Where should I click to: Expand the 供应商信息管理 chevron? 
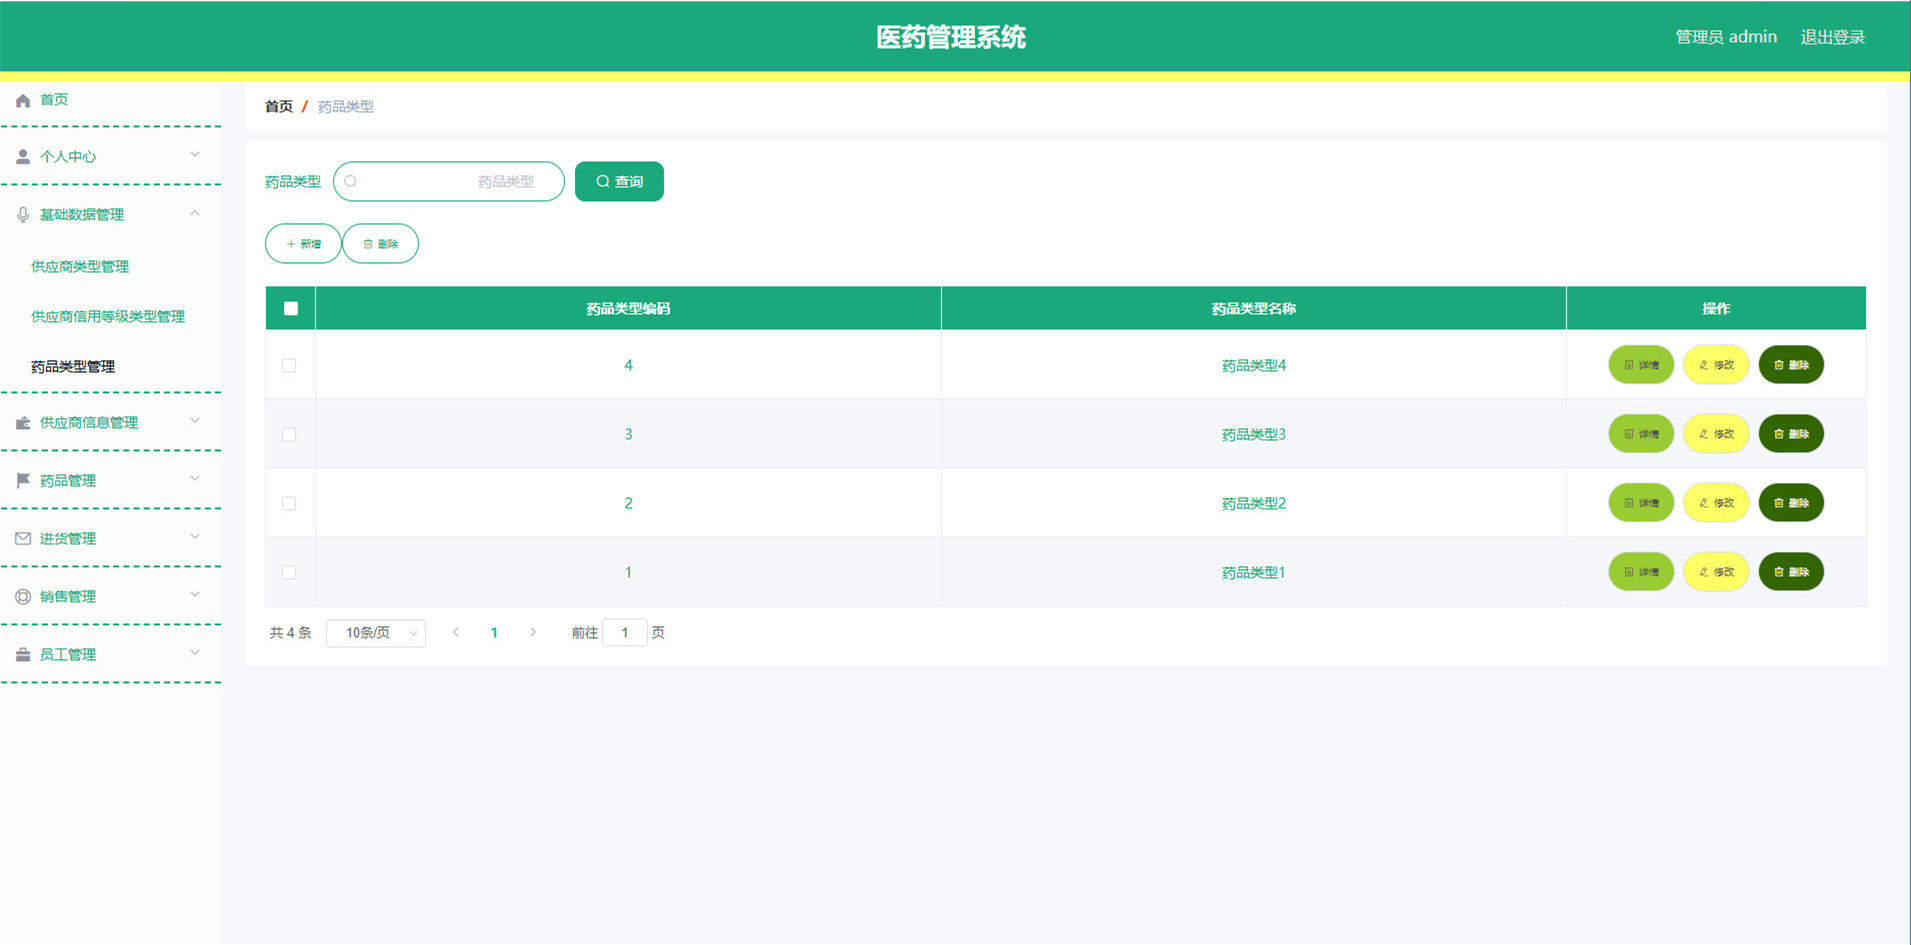(x=195, y=421)
